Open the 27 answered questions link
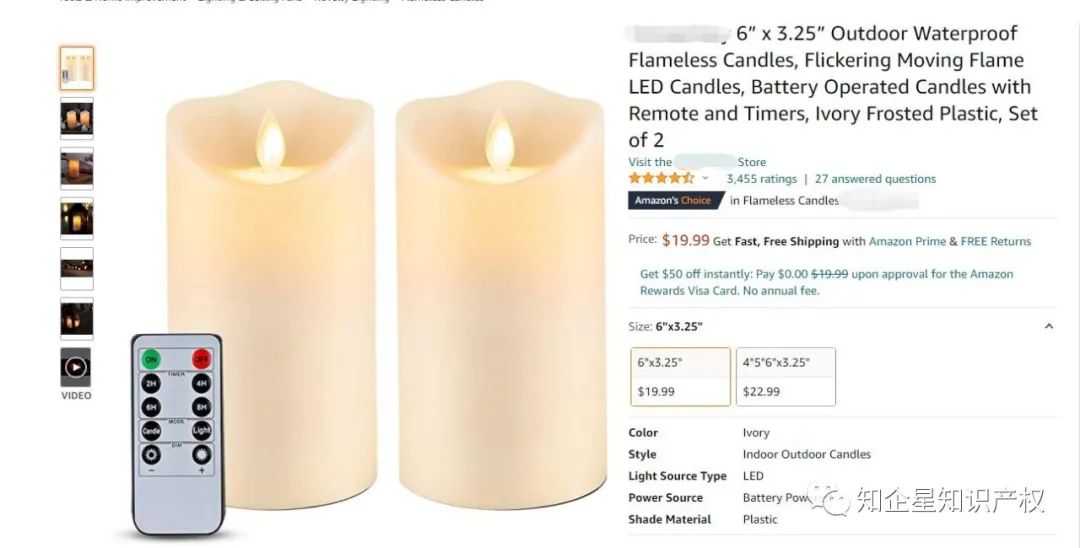This screenshot has height=548, width=1080. [x=875, y=179]
